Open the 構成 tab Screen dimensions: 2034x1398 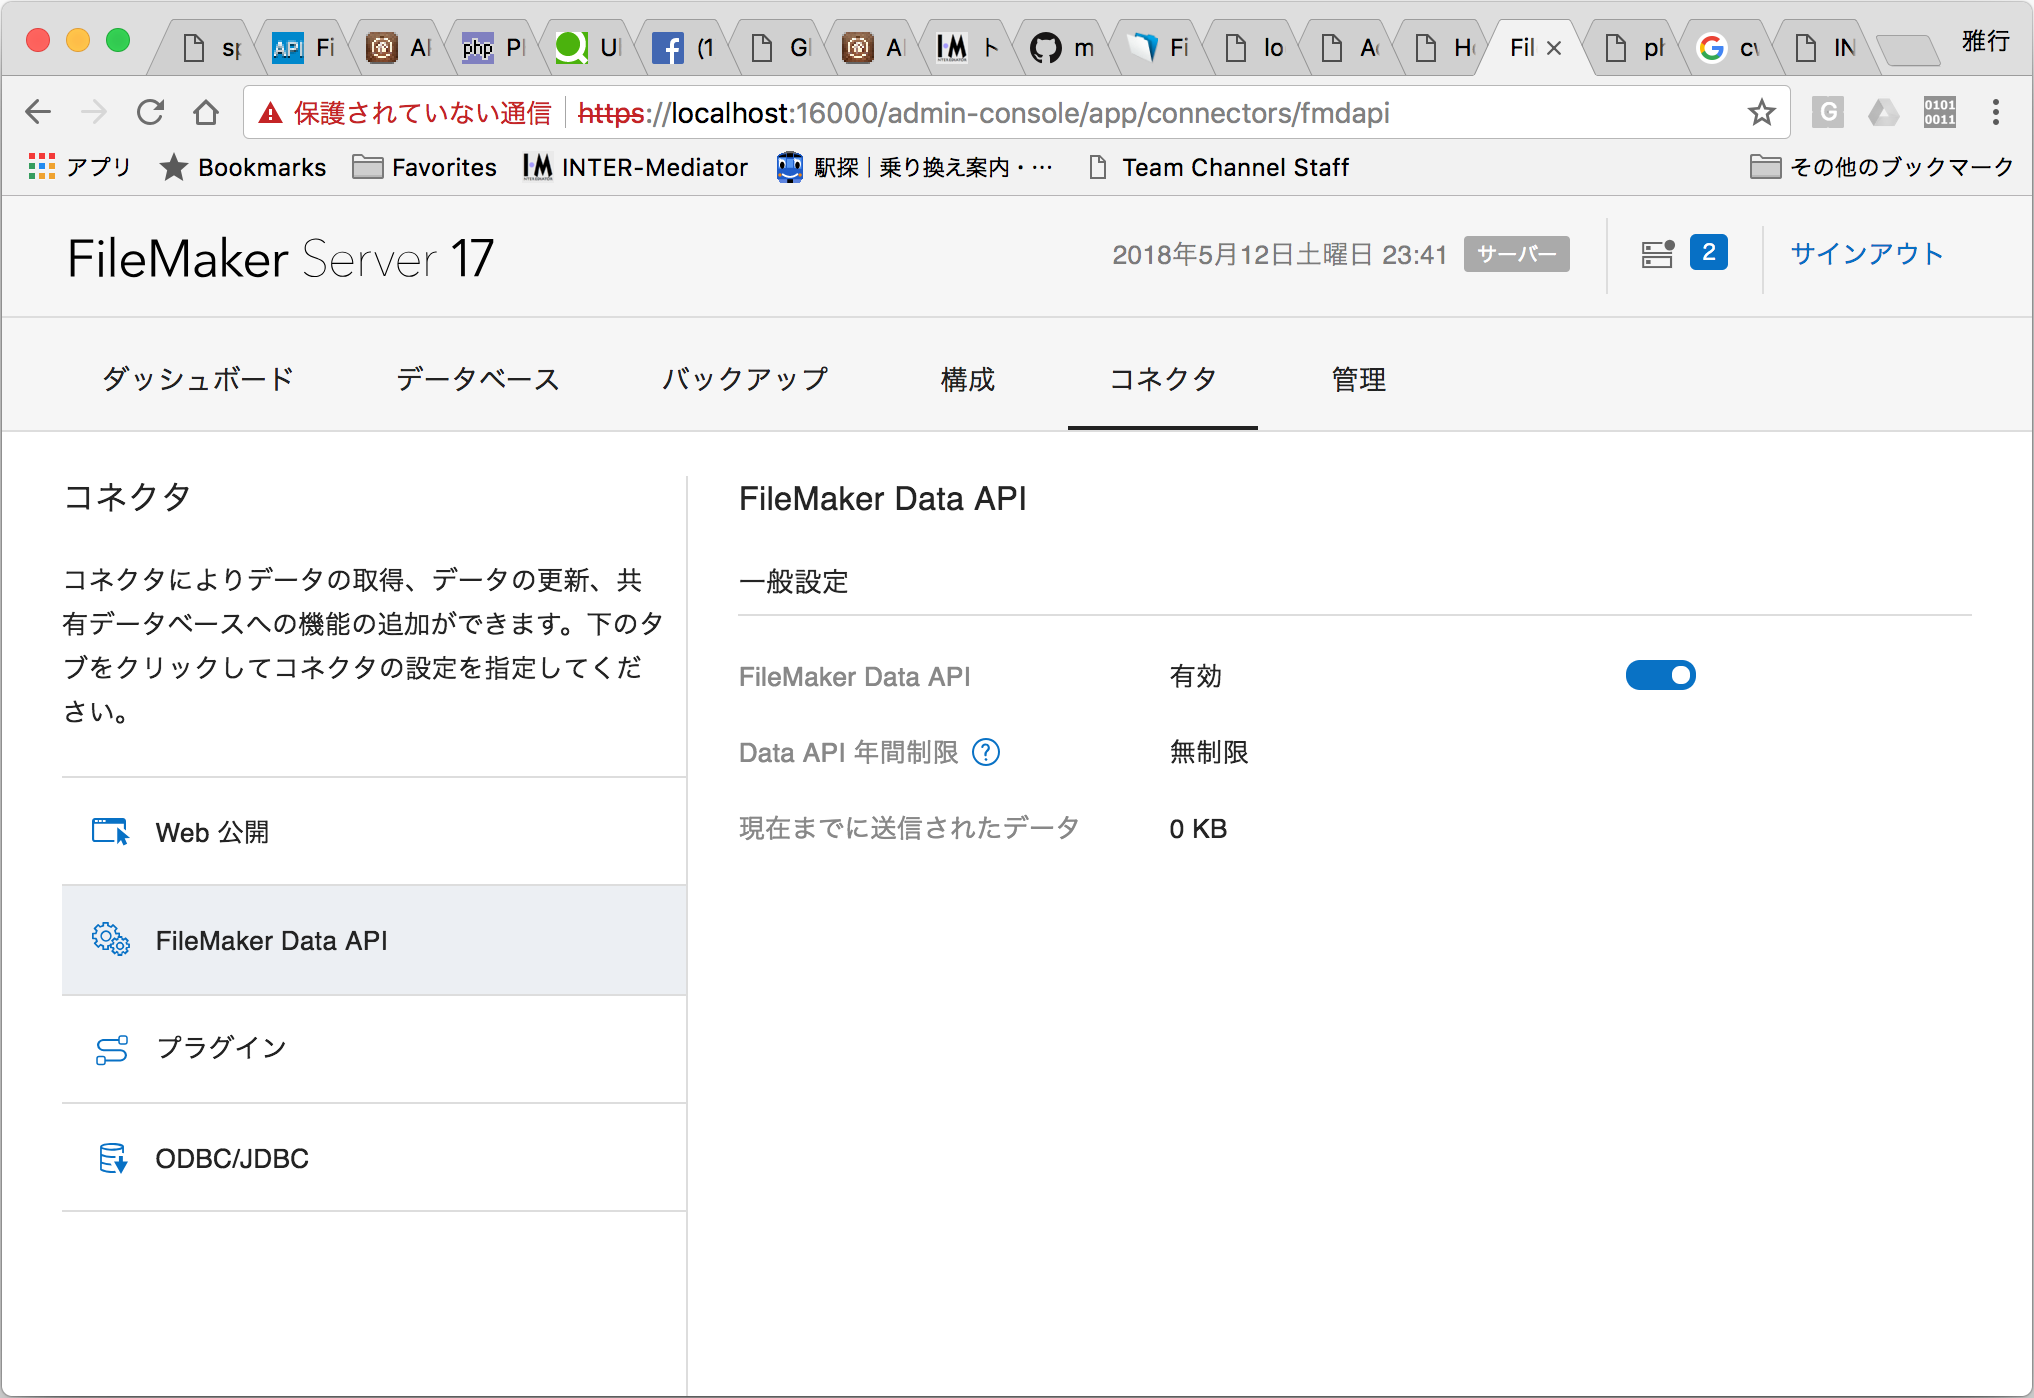click(968, 379)
